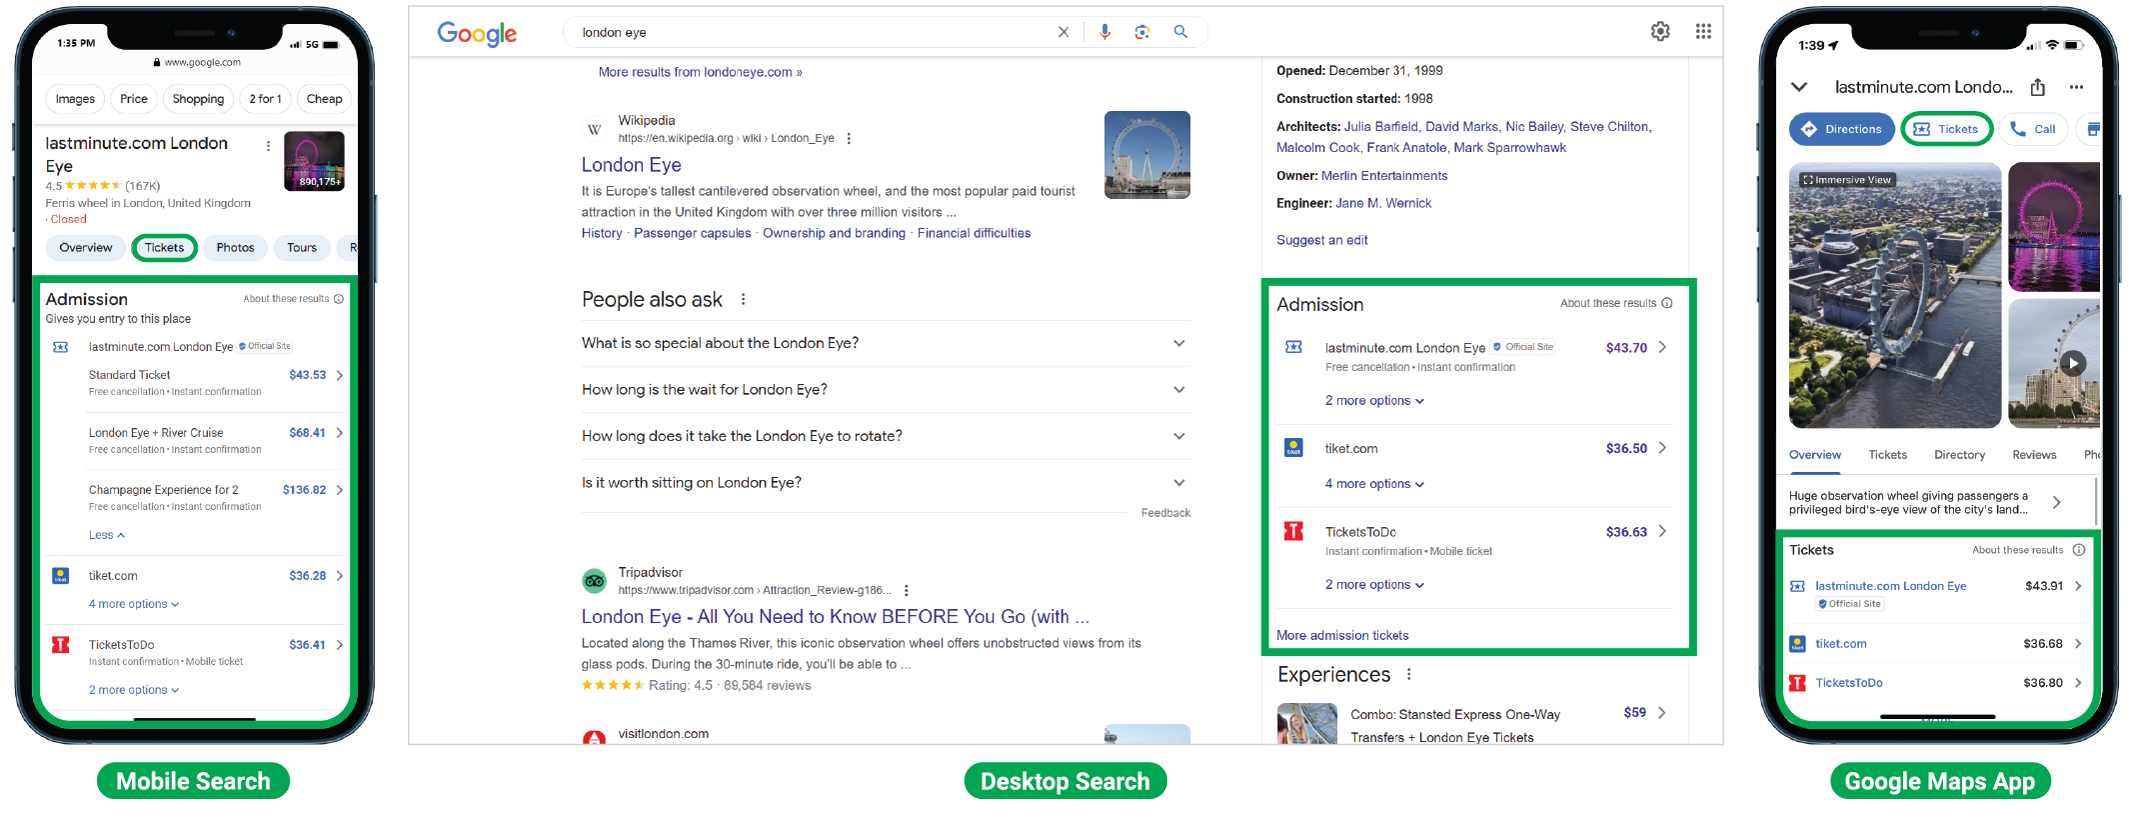Click Suggest an edit link
The height and width of the screenshot is (815, 2139).
click(x=1321, y=240)
